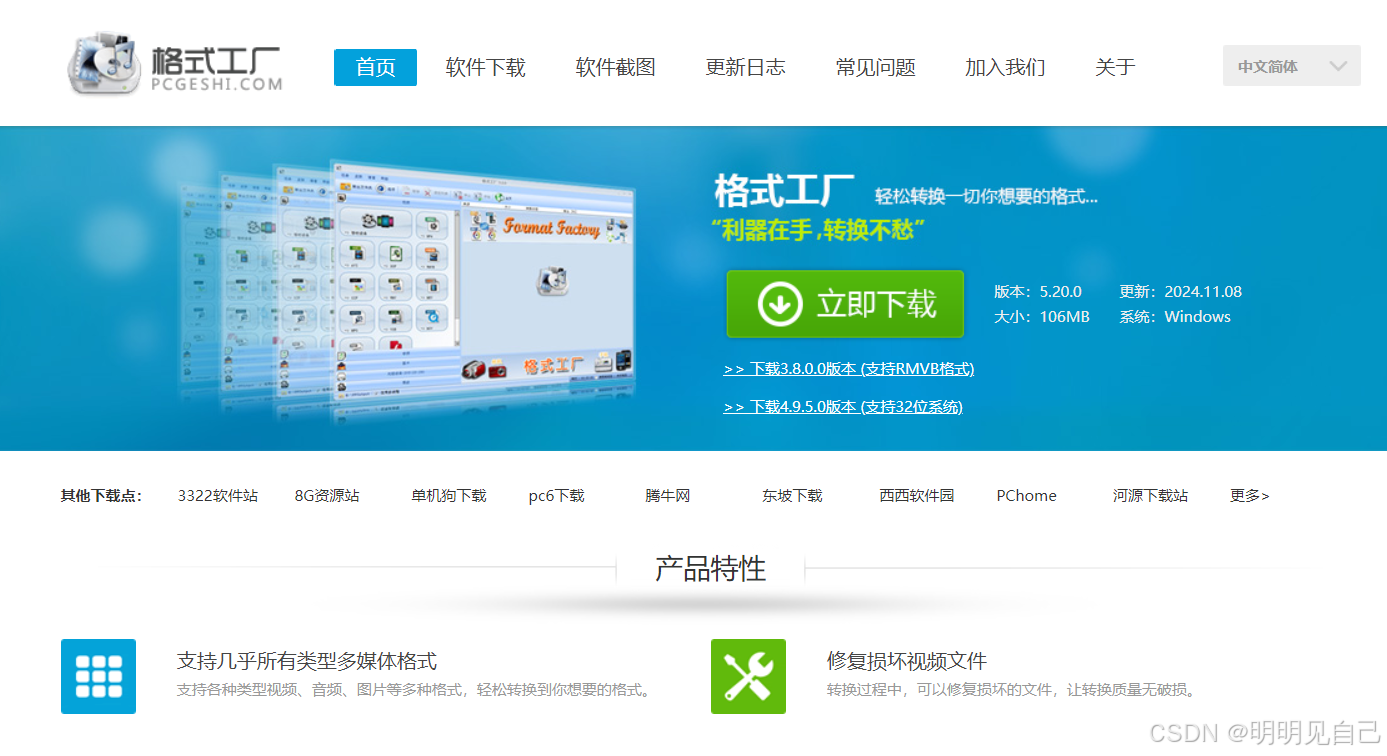Open PChome mirror link

(x=1026, y=495)
